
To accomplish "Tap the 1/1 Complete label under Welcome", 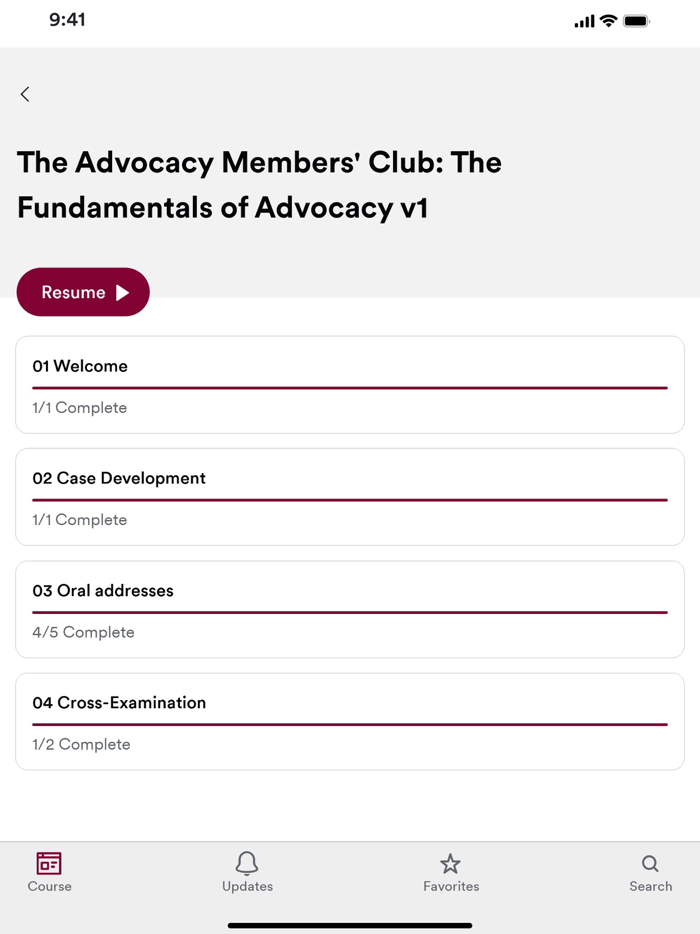I will pyautogui.click(x=79, y=407).
